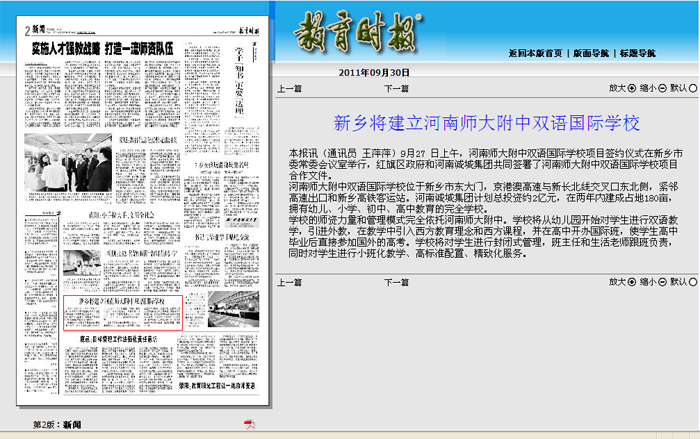Click 上一篇 link above the article title
Viewport: 700px width, 439px height.
tap(290, 89)
